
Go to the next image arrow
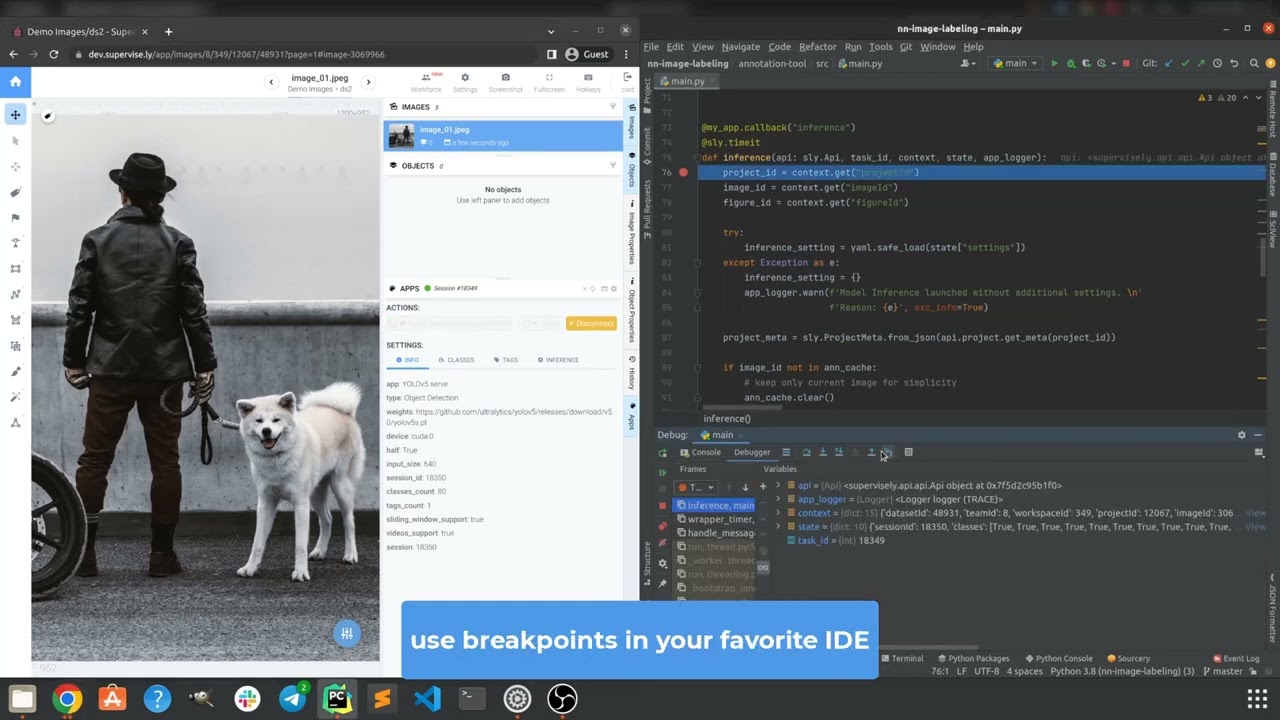[x=368, y=82]
